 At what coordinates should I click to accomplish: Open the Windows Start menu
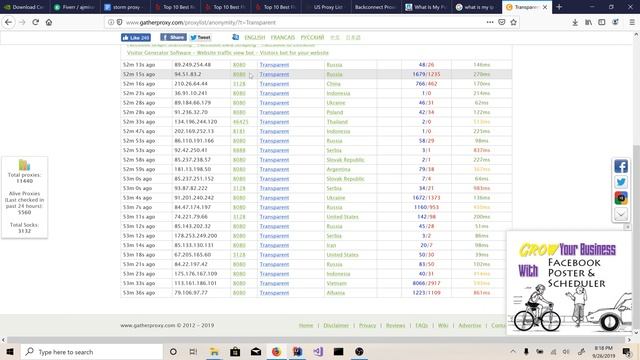coord(10,352)
